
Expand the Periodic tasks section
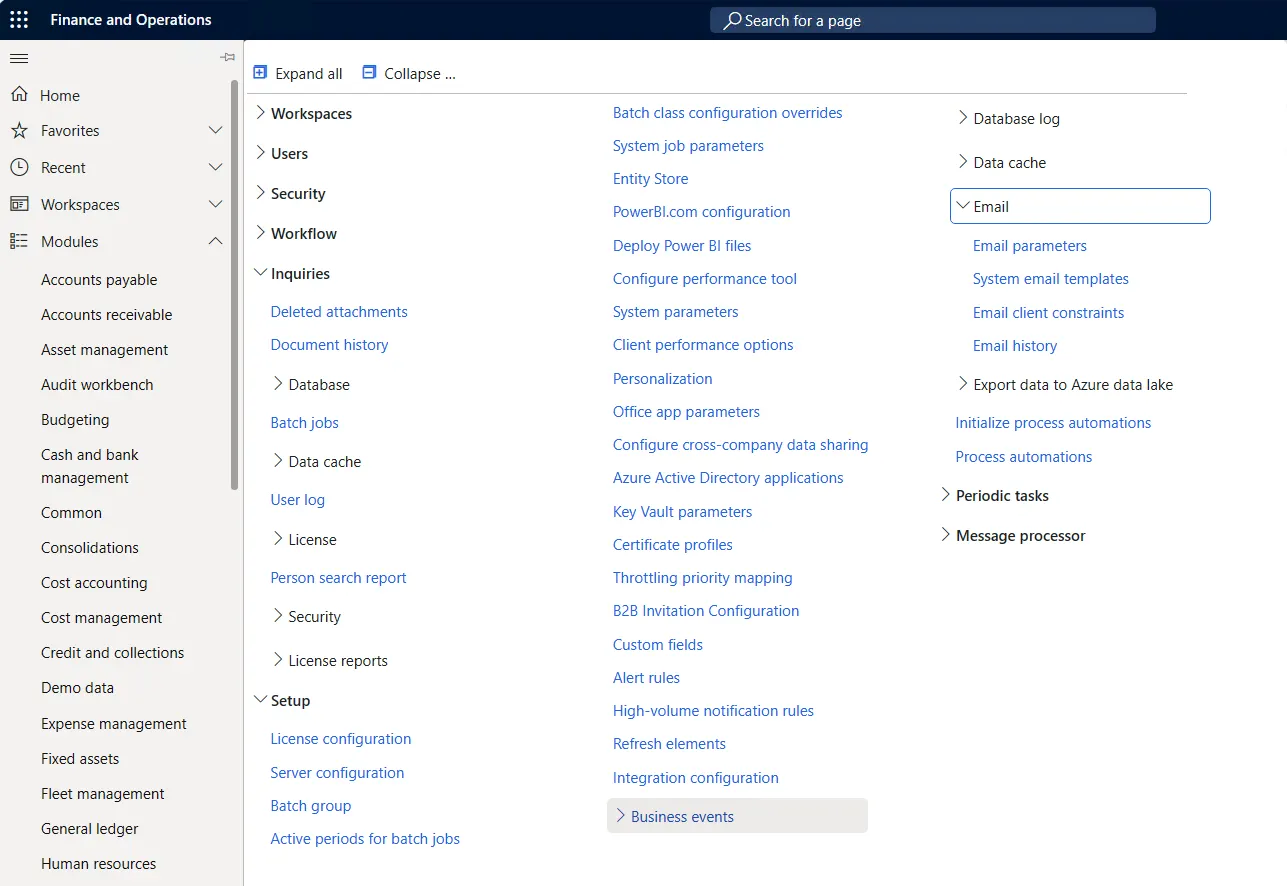tap(944, 495)
